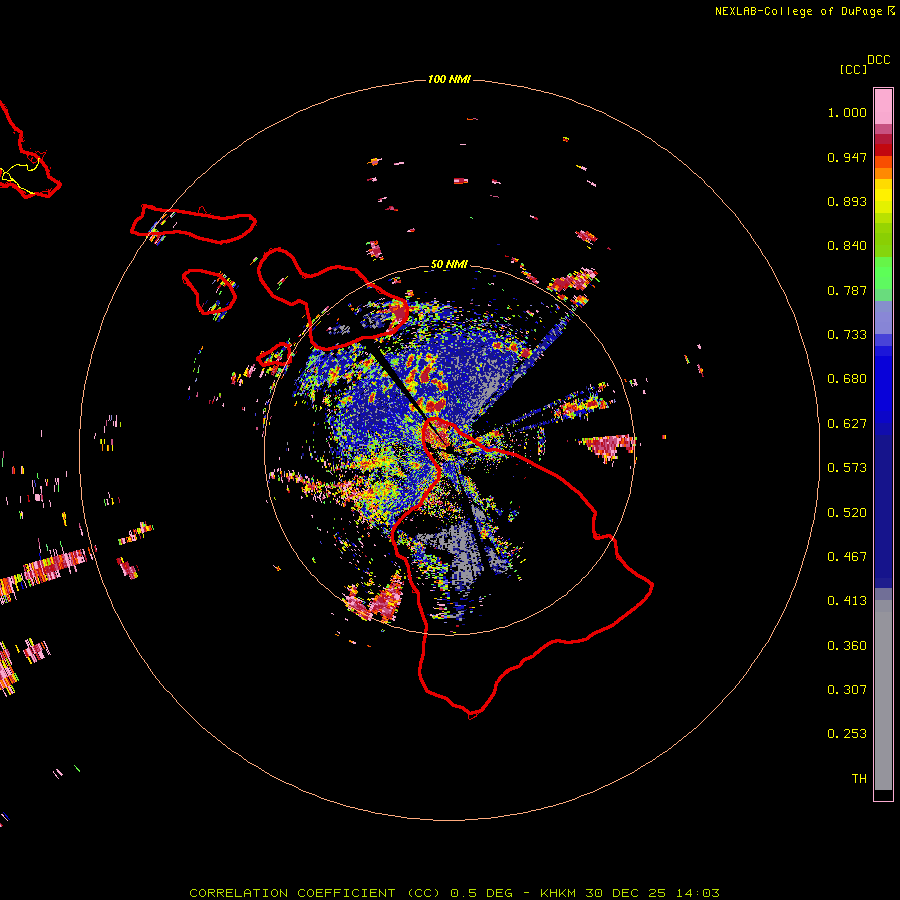This screenshot has height=900, width=900.
Task: Click the 0.413 scale value
Action: click(847, 601)
